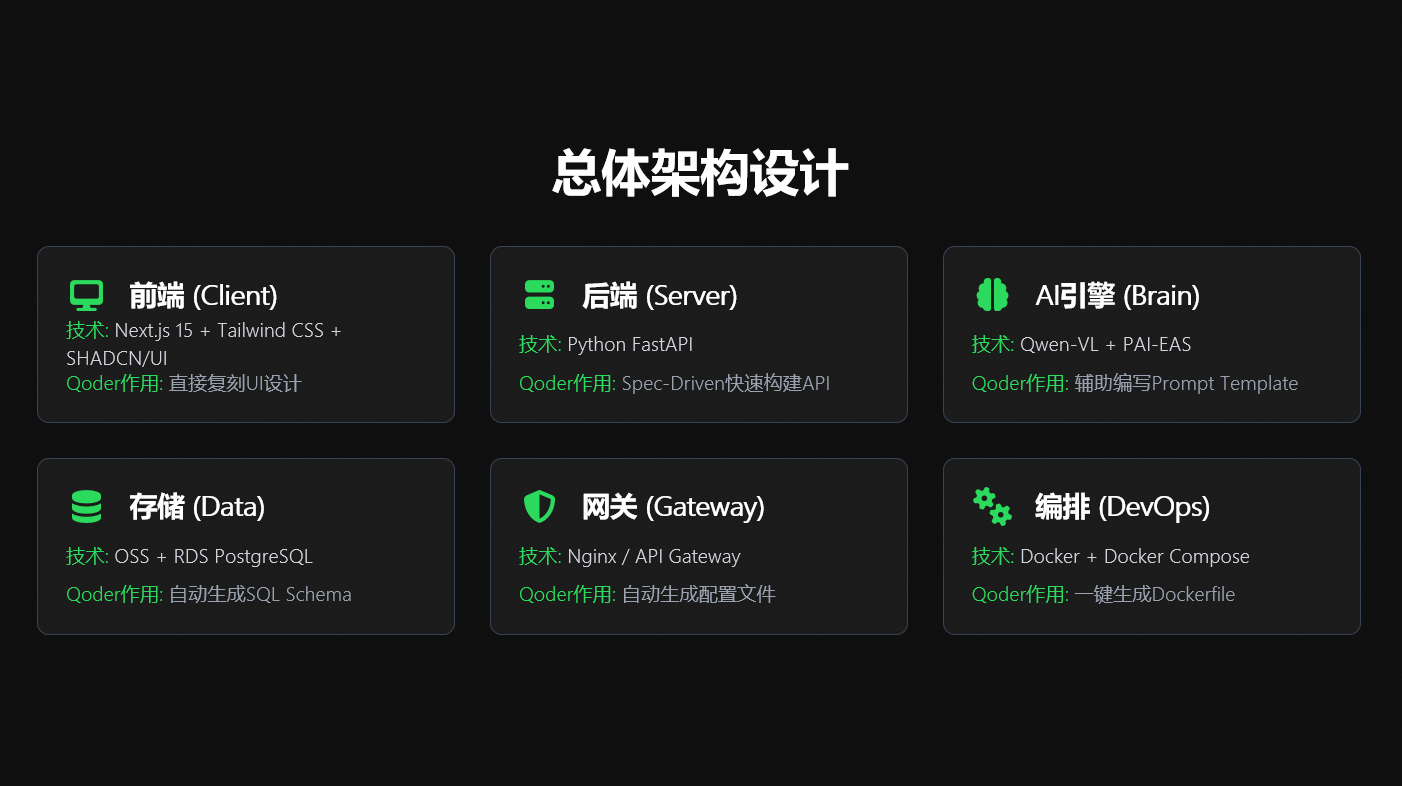Click the Python FastAPI text
The image size is (1402, 786).
tap(630, 345)
